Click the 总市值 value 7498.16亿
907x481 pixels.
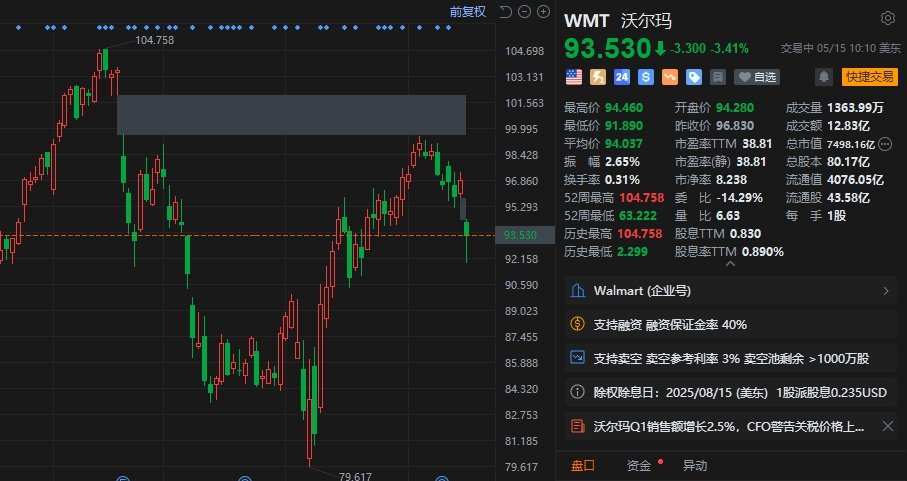[x=851, y=144]
